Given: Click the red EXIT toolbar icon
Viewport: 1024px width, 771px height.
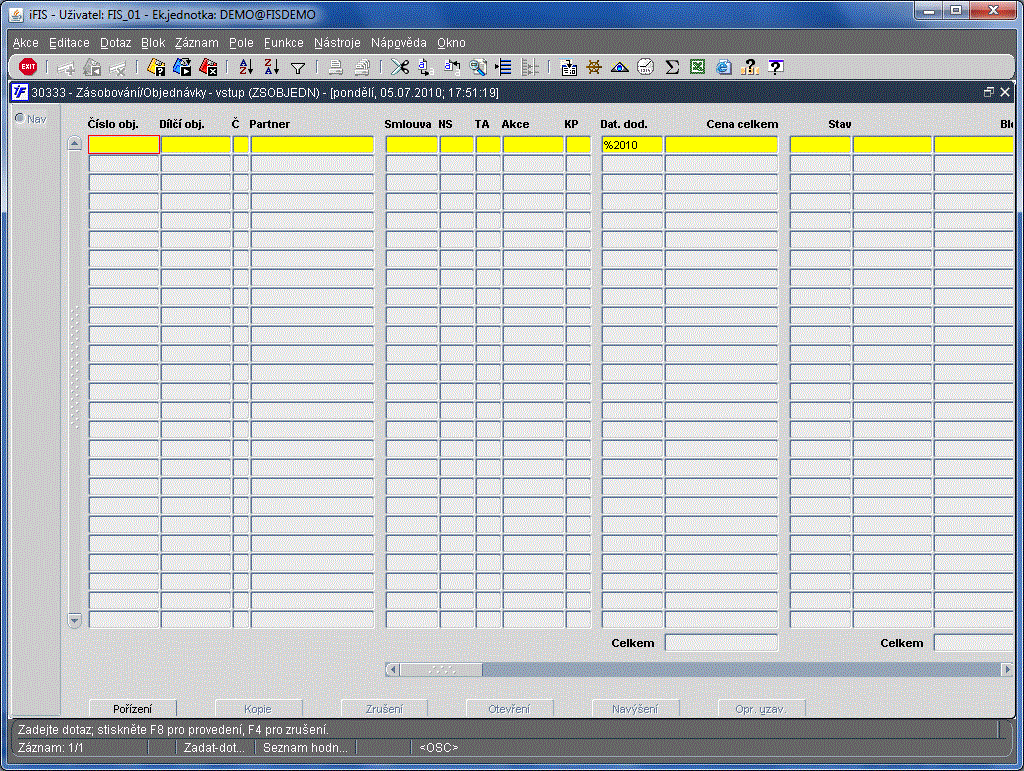Looking at the screenshot, I should click(28, 67).
